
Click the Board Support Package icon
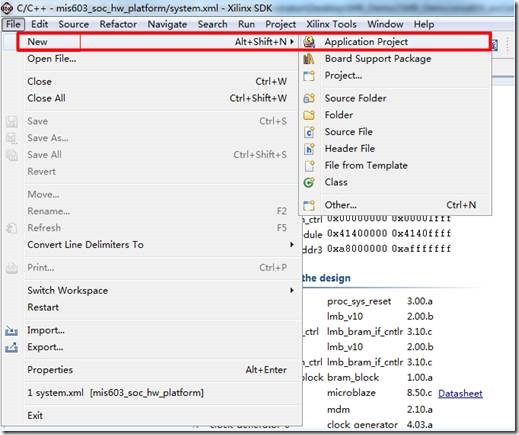click(309, 59)
